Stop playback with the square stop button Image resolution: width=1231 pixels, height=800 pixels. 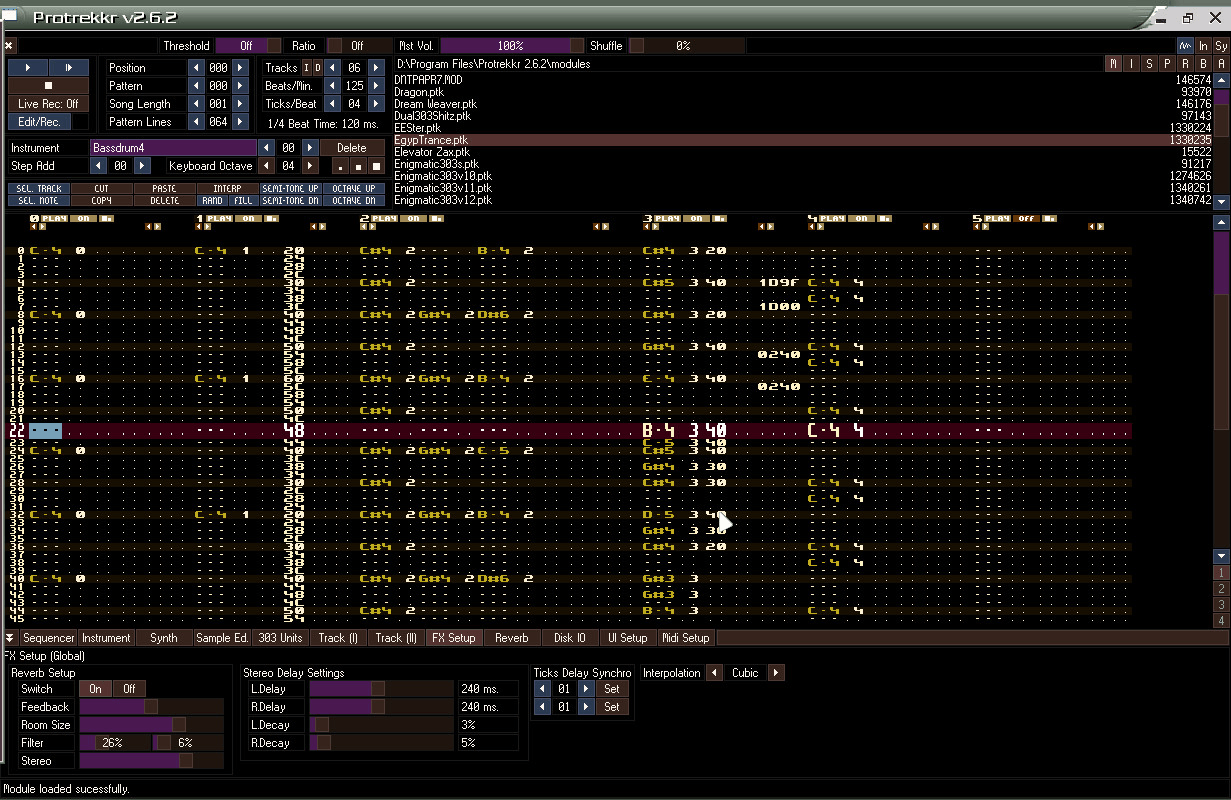tap(48, 86)
